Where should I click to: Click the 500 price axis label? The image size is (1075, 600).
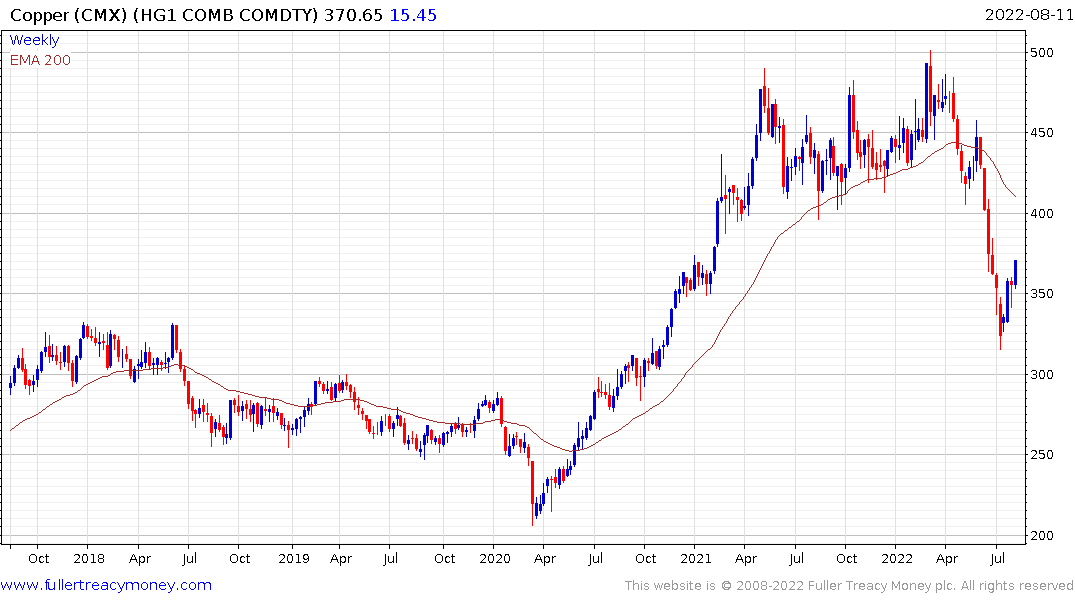point(1041,53)
